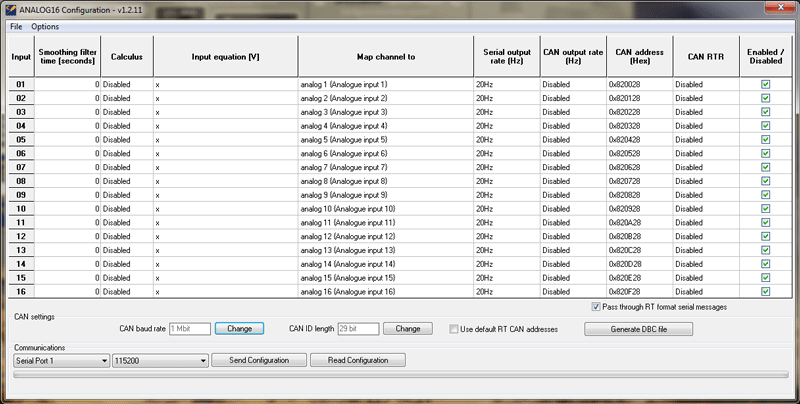Select the CAN ID length field
This screenshot has width=800, height=404.
click(358, 328)
